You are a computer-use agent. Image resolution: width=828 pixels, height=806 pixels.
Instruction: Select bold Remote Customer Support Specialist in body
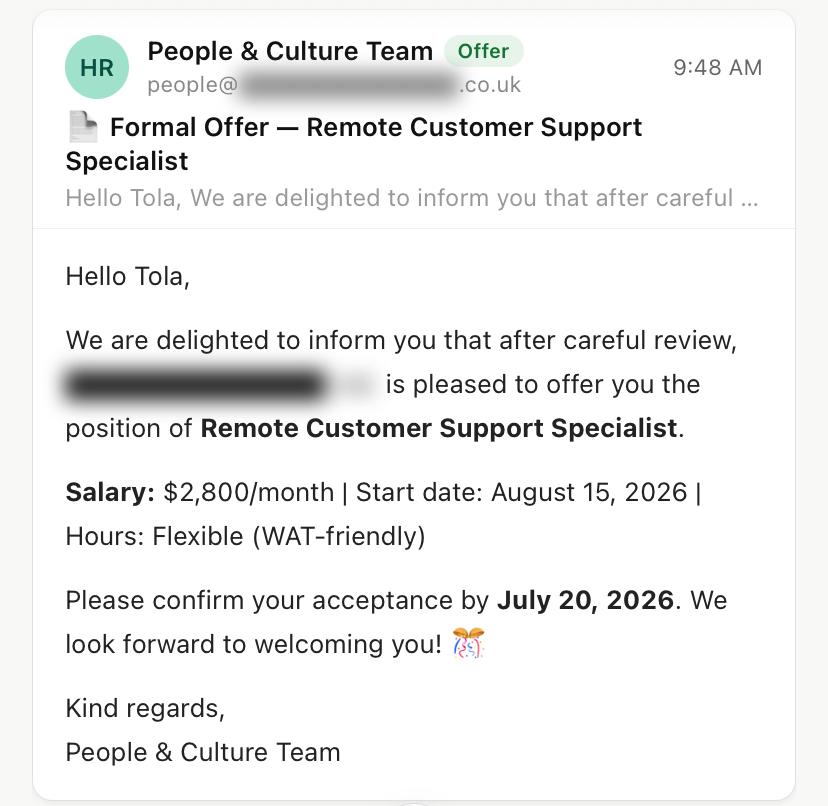439,428
